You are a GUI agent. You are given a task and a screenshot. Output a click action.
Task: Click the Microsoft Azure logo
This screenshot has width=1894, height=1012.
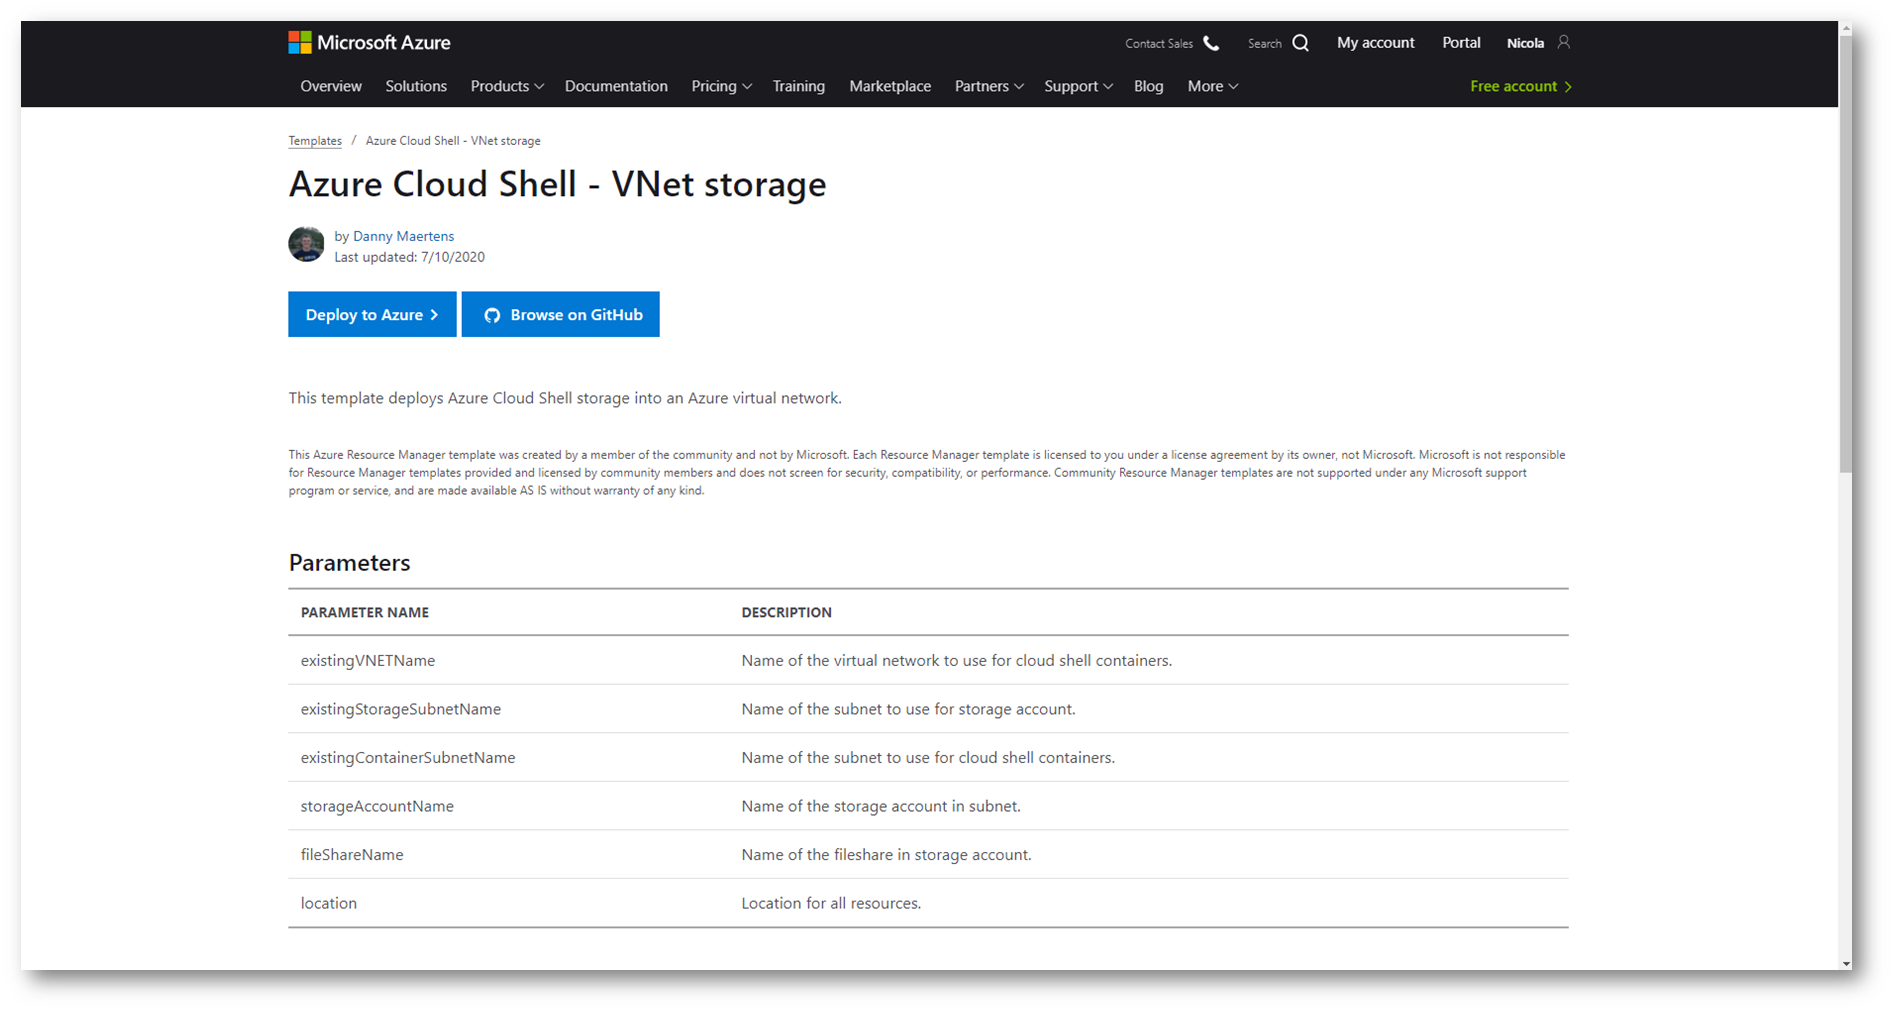[369, 43]
